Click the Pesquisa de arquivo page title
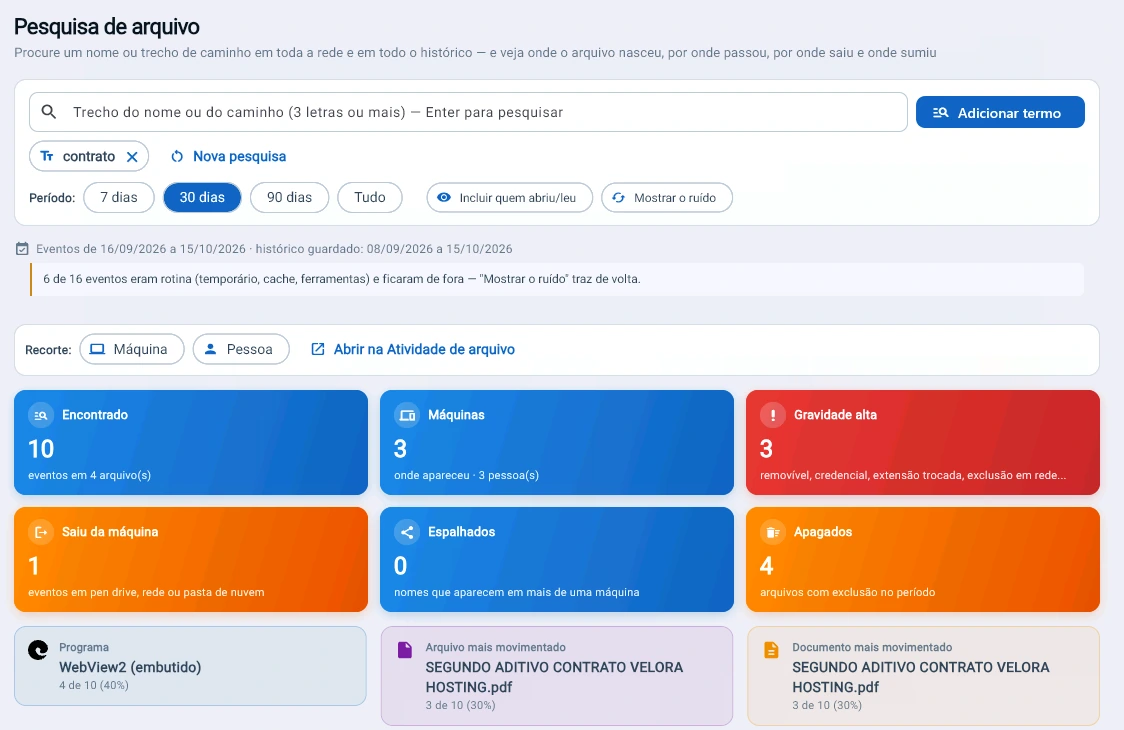 [107, 27]
